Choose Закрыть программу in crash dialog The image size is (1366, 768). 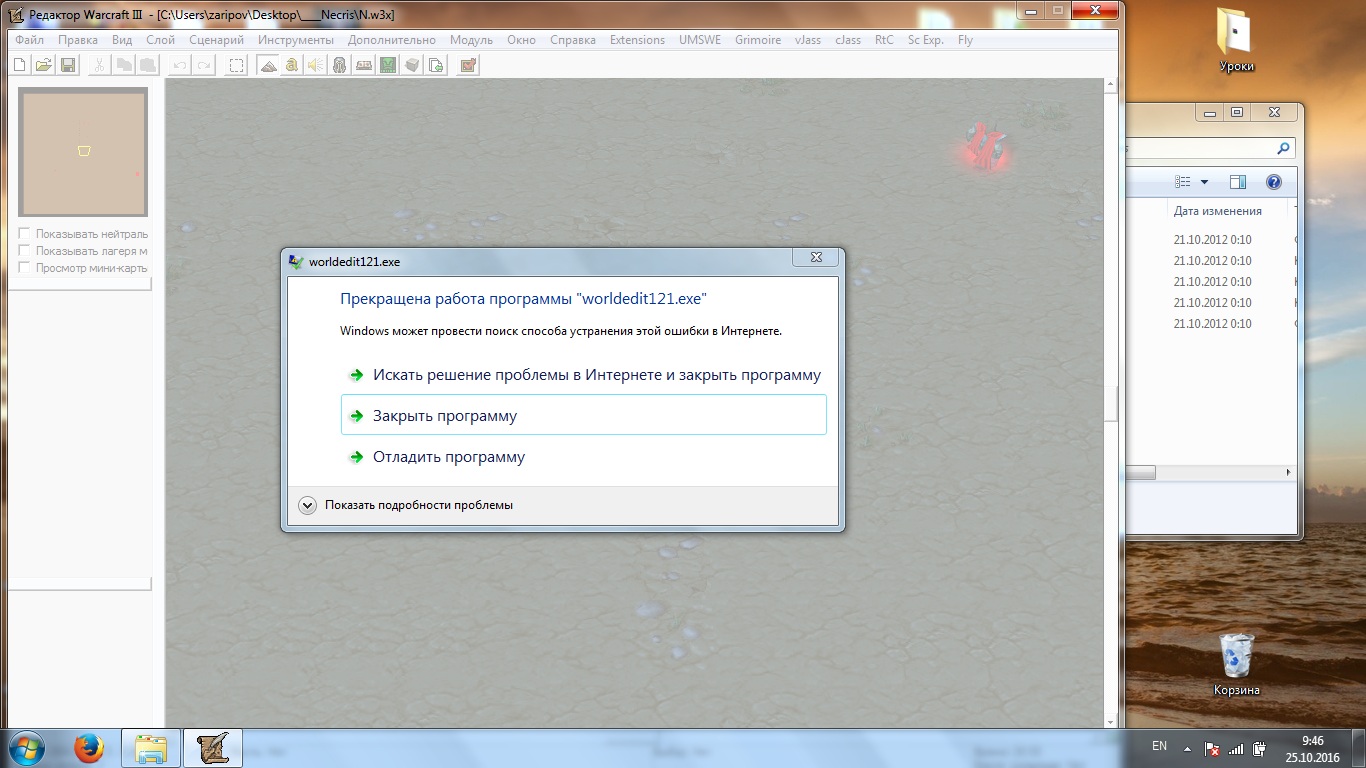coord(584,415)
